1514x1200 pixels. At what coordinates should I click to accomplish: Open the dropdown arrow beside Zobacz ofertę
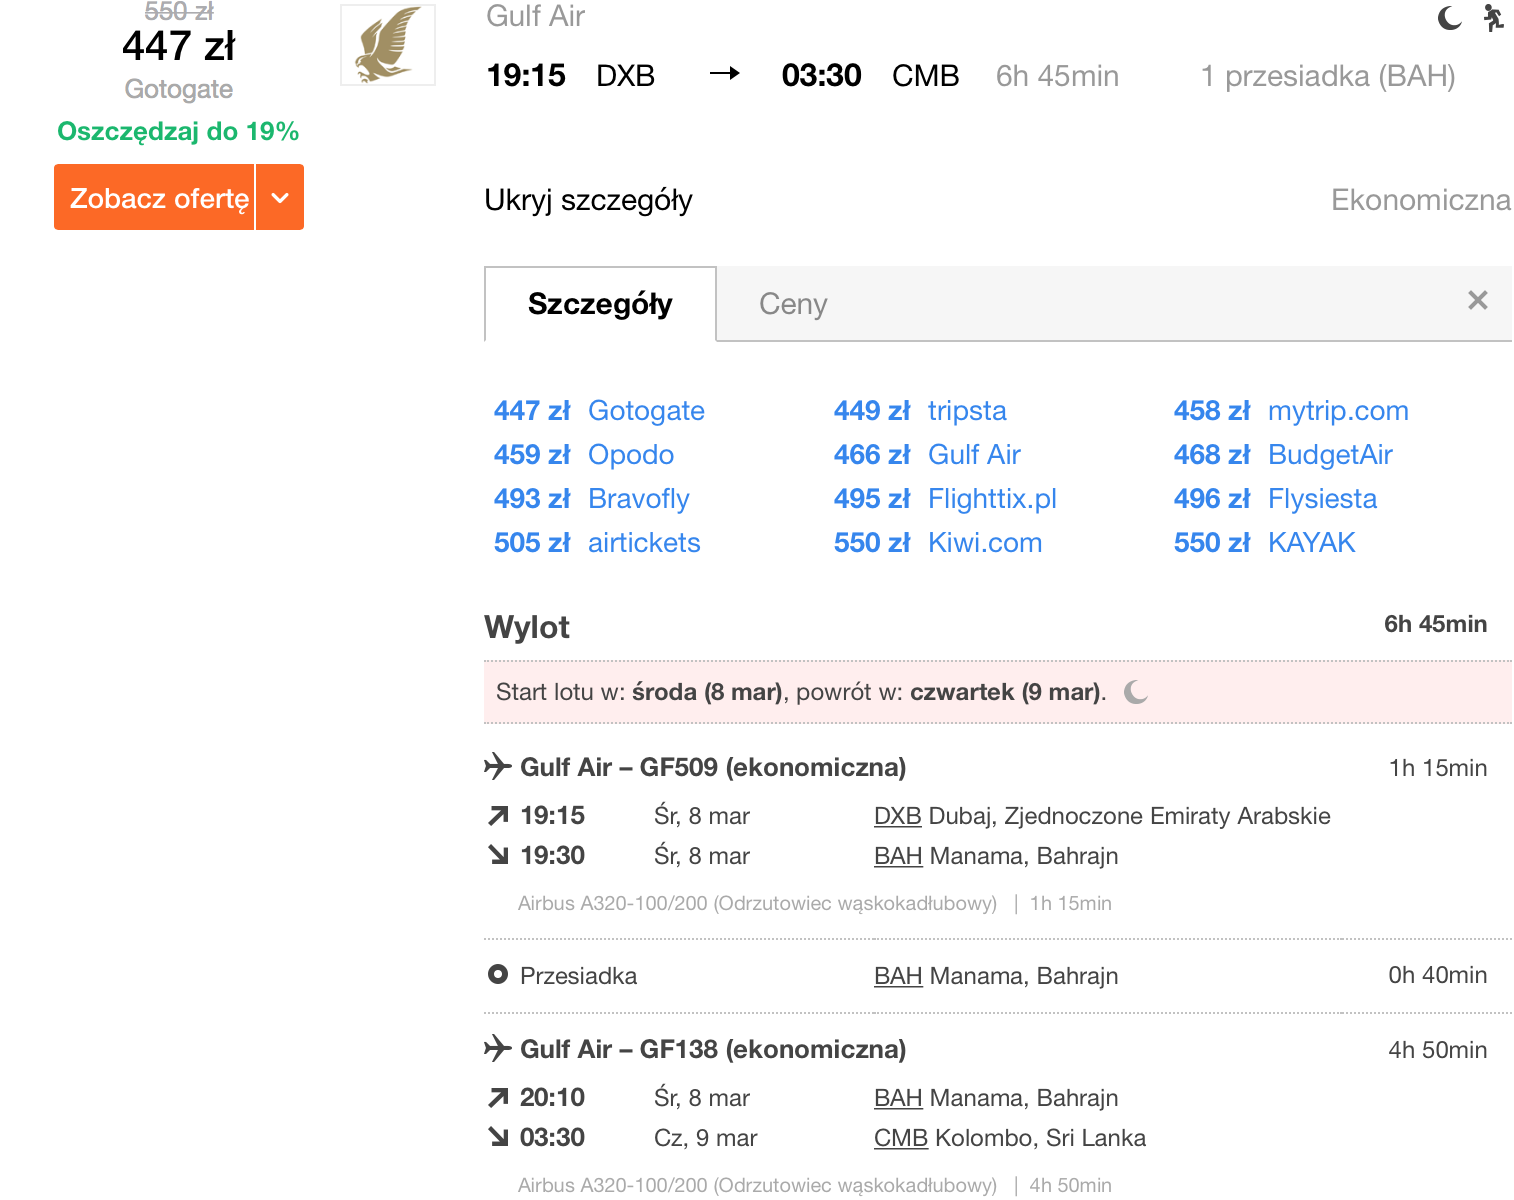coord(280,198)
